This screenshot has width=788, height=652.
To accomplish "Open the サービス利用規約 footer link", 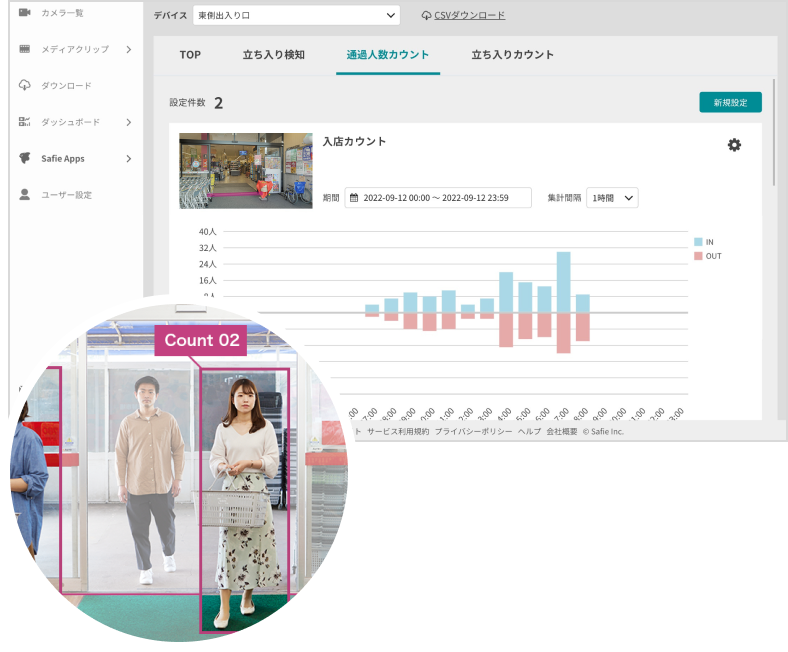I will (398, 432).
